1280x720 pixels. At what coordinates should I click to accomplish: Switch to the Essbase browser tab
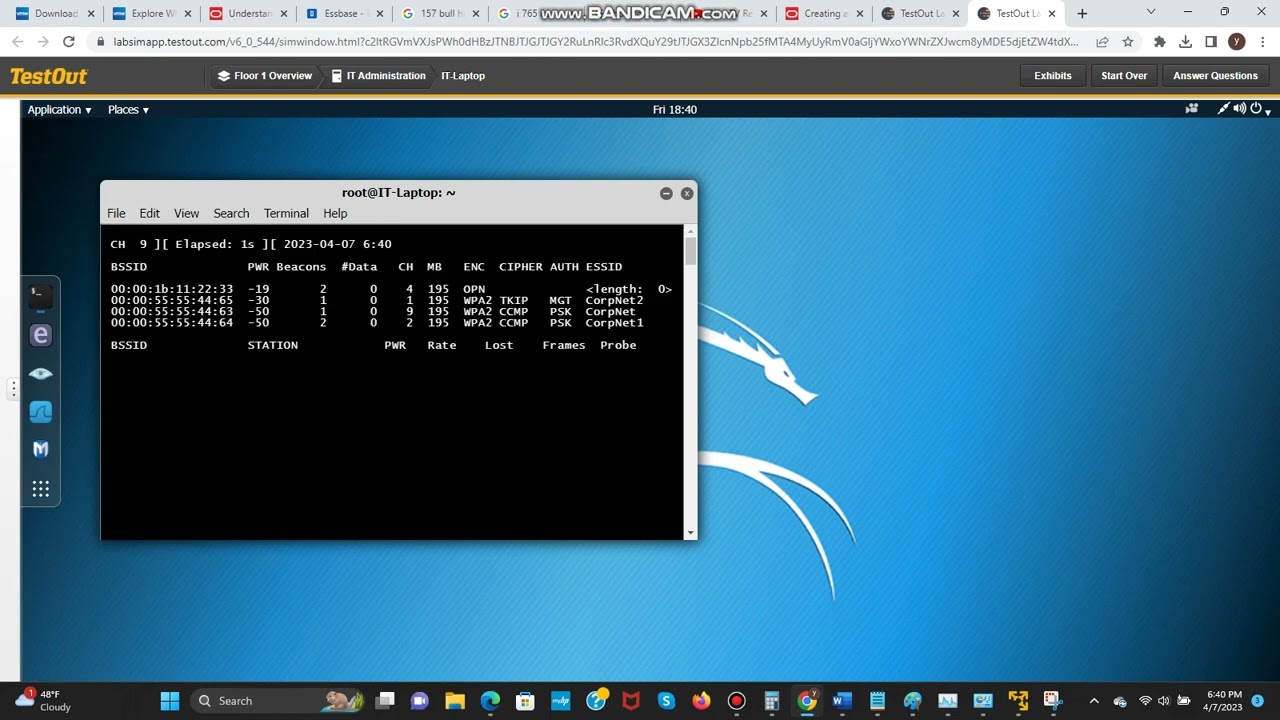[343, 14]
